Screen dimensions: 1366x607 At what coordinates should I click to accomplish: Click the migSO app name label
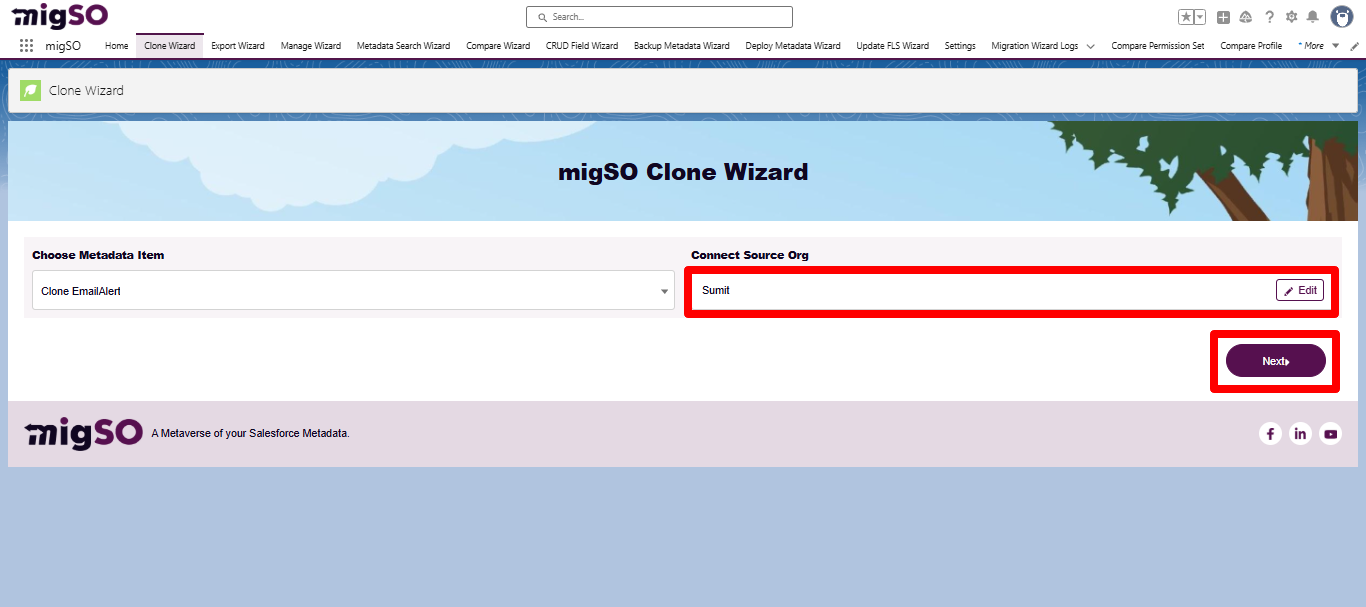click(63, 46)
